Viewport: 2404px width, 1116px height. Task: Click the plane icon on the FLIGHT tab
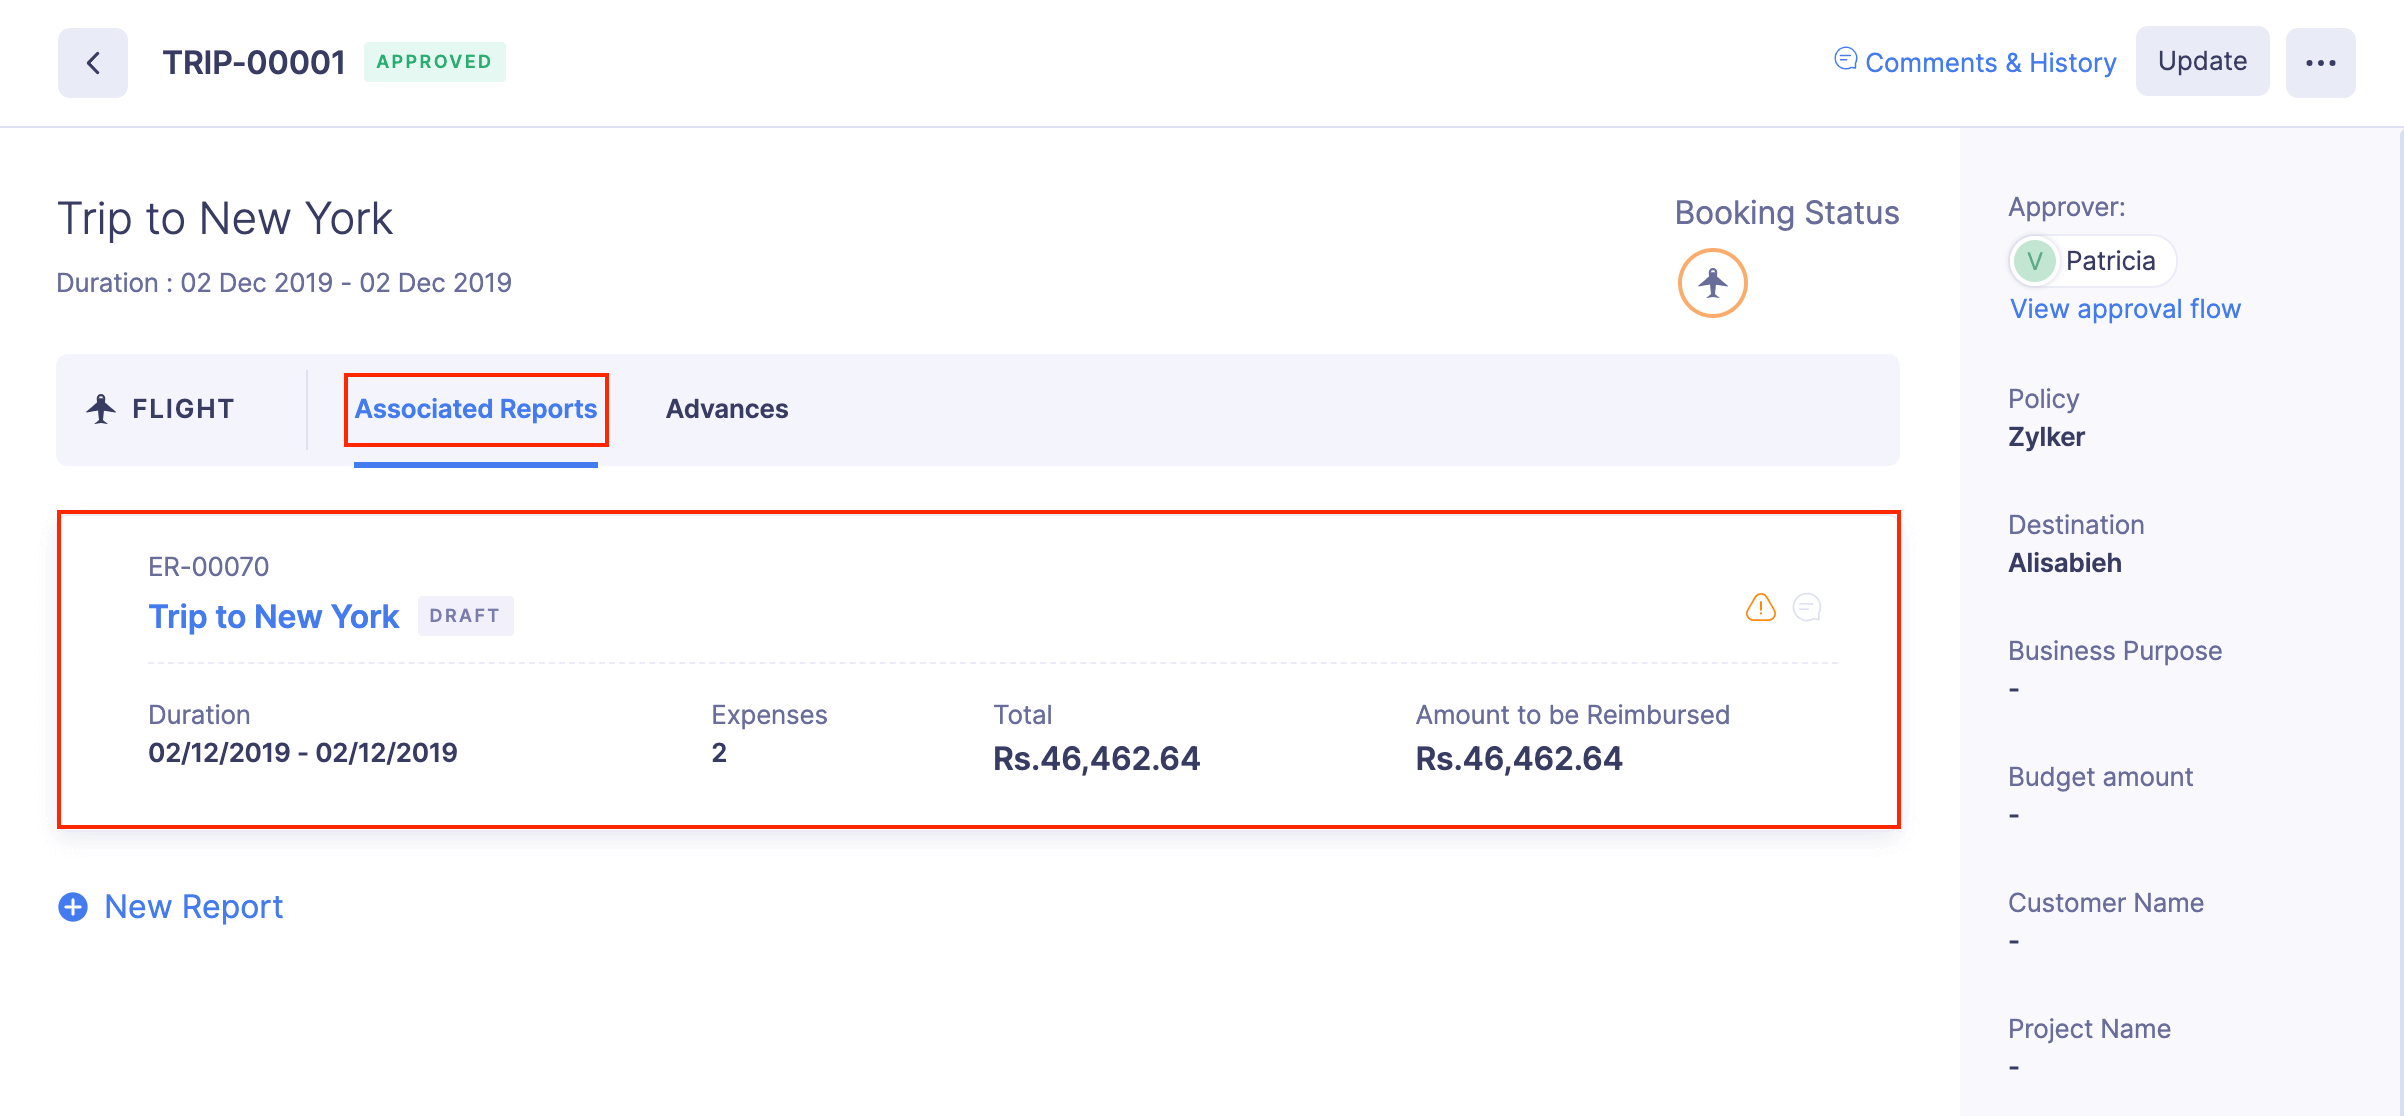tap(101, 408)
